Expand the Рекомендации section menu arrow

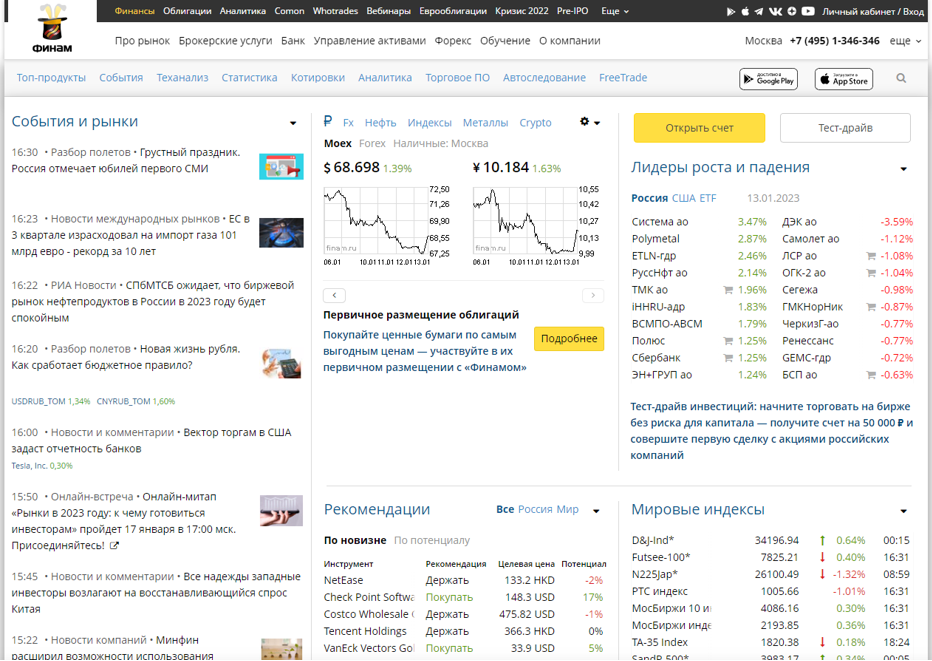tap(596, 511)
